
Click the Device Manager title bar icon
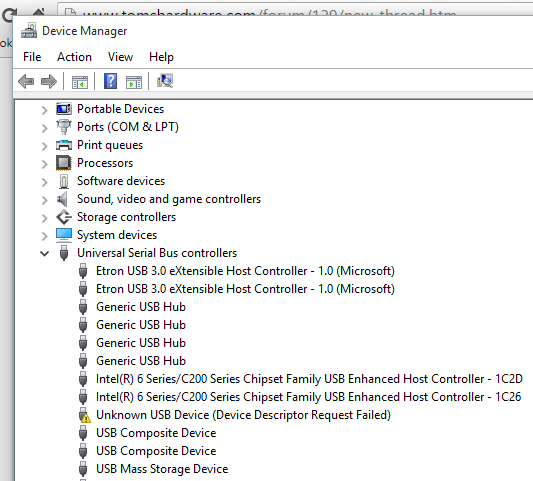coord(29,31)
